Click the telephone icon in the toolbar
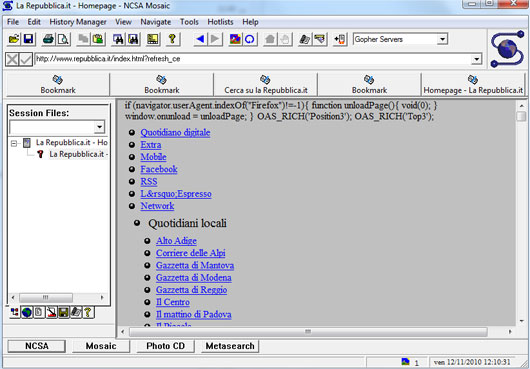The height and width of the screenshot is (369, 530). pos(305,39)
